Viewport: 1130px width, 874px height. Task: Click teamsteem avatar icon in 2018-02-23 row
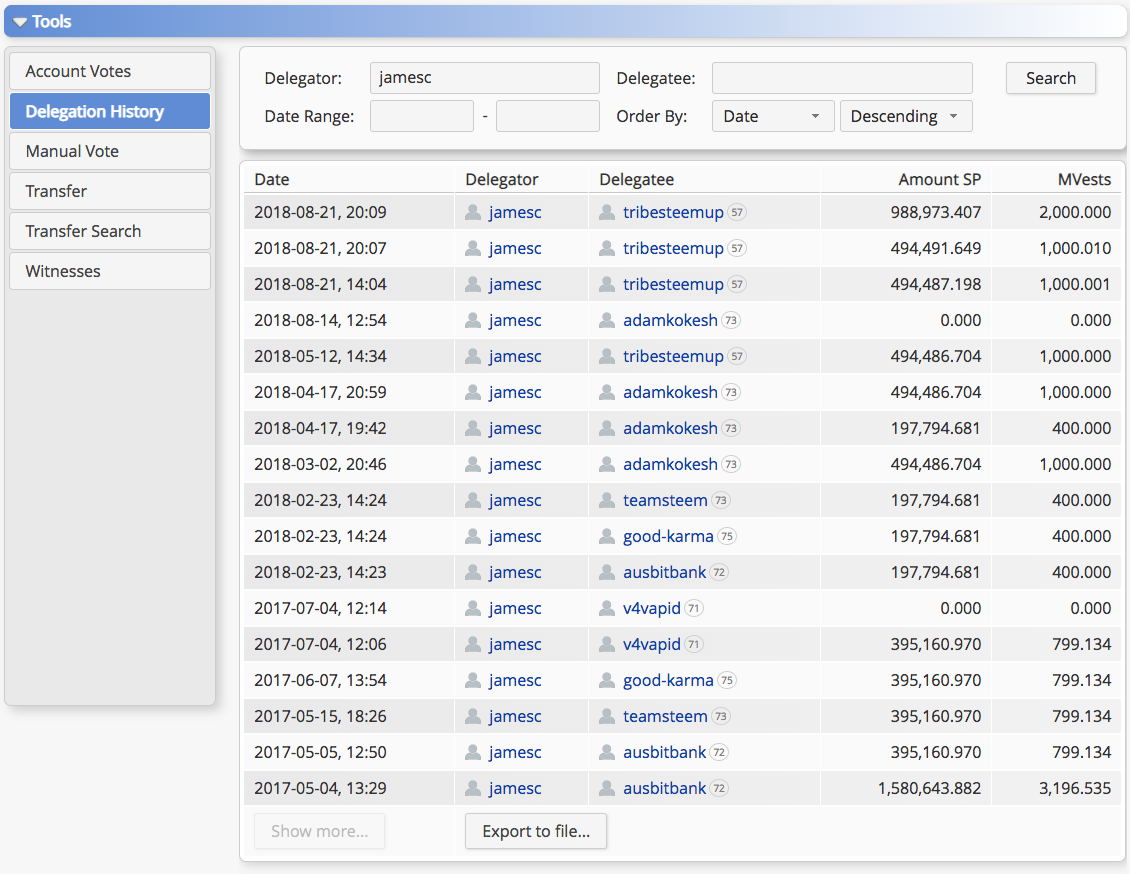(x=607, y=500)
